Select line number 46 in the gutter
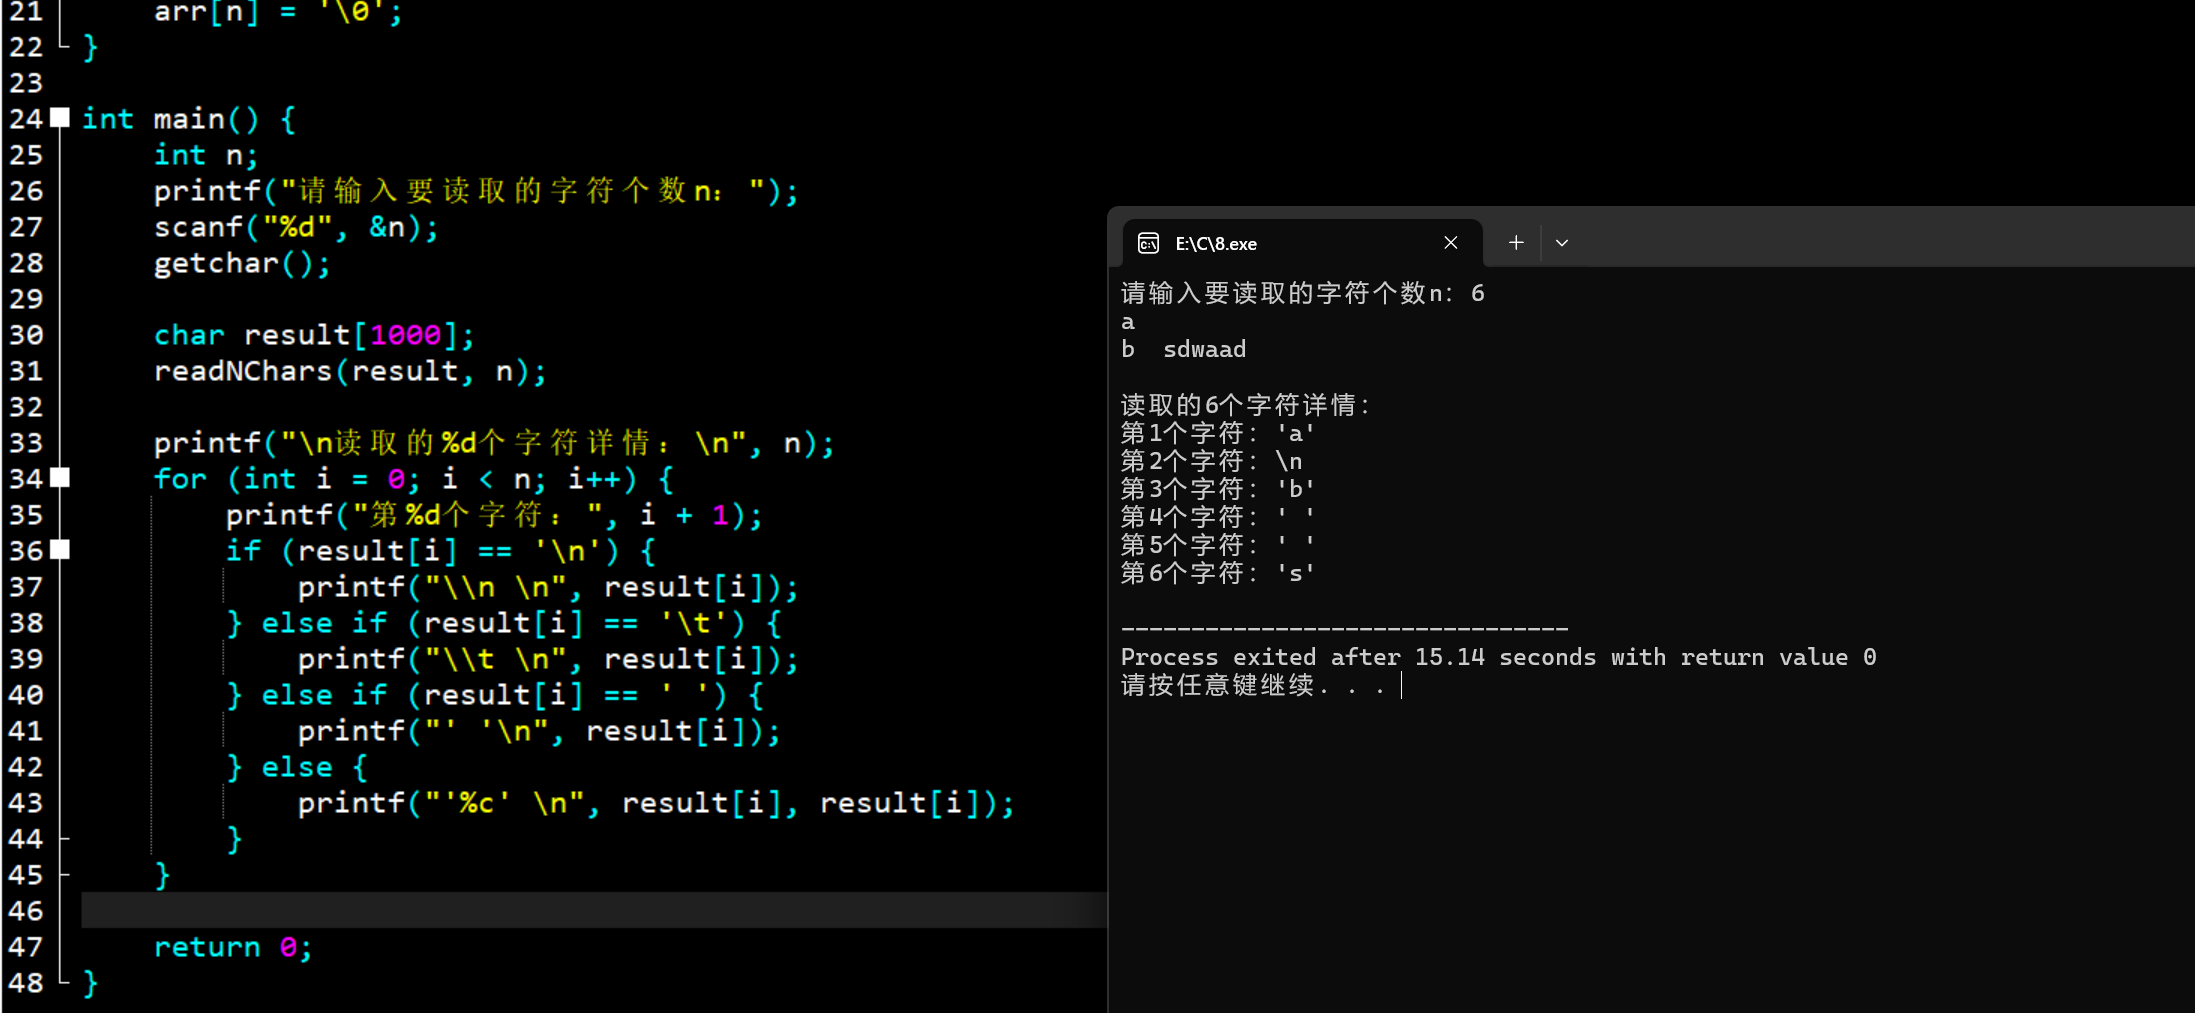 [x=26, y=910]
